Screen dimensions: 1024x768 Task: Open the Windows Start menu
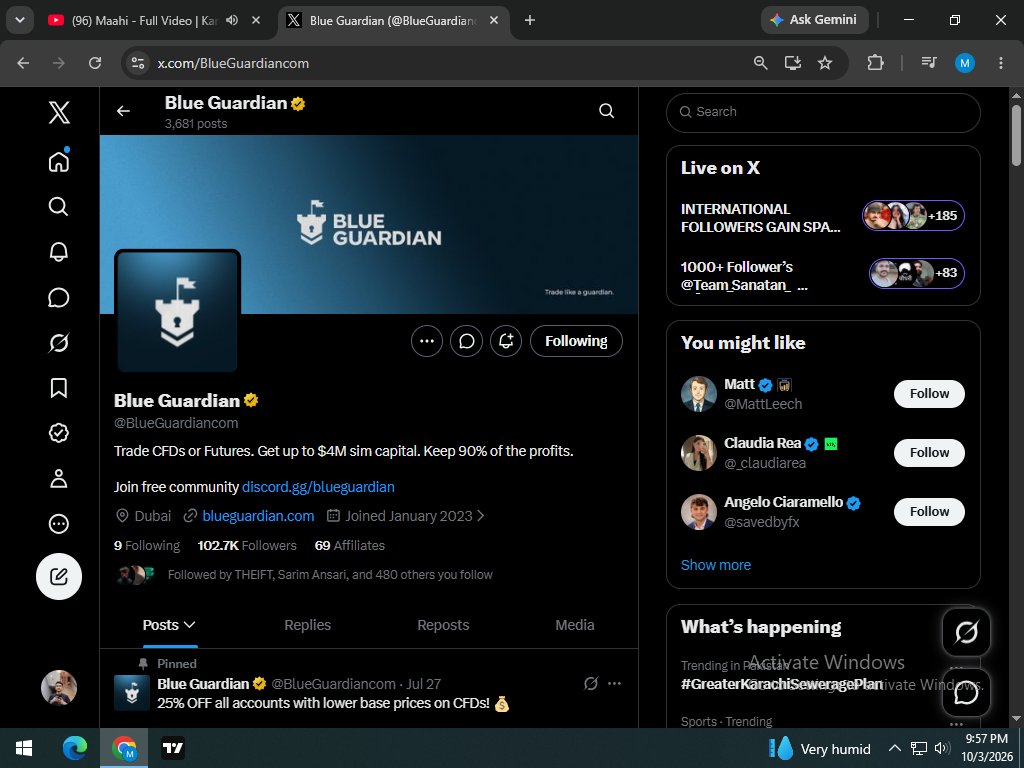coord(24,748)
